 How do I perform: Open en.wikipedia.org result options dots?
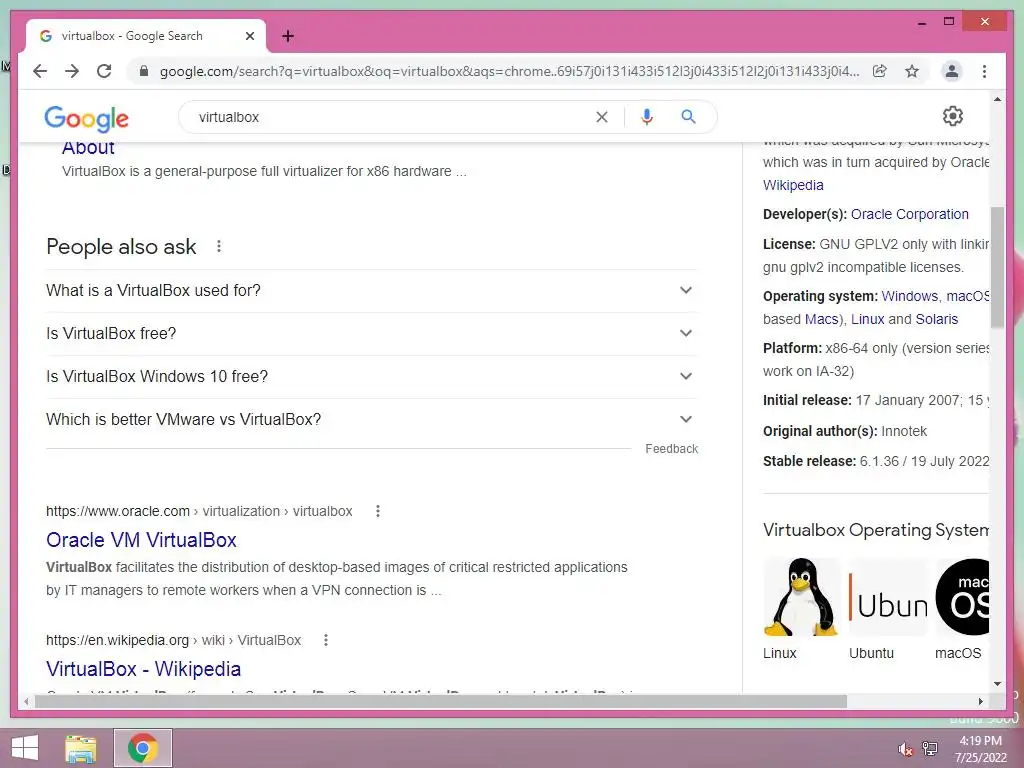pos(326,640)
